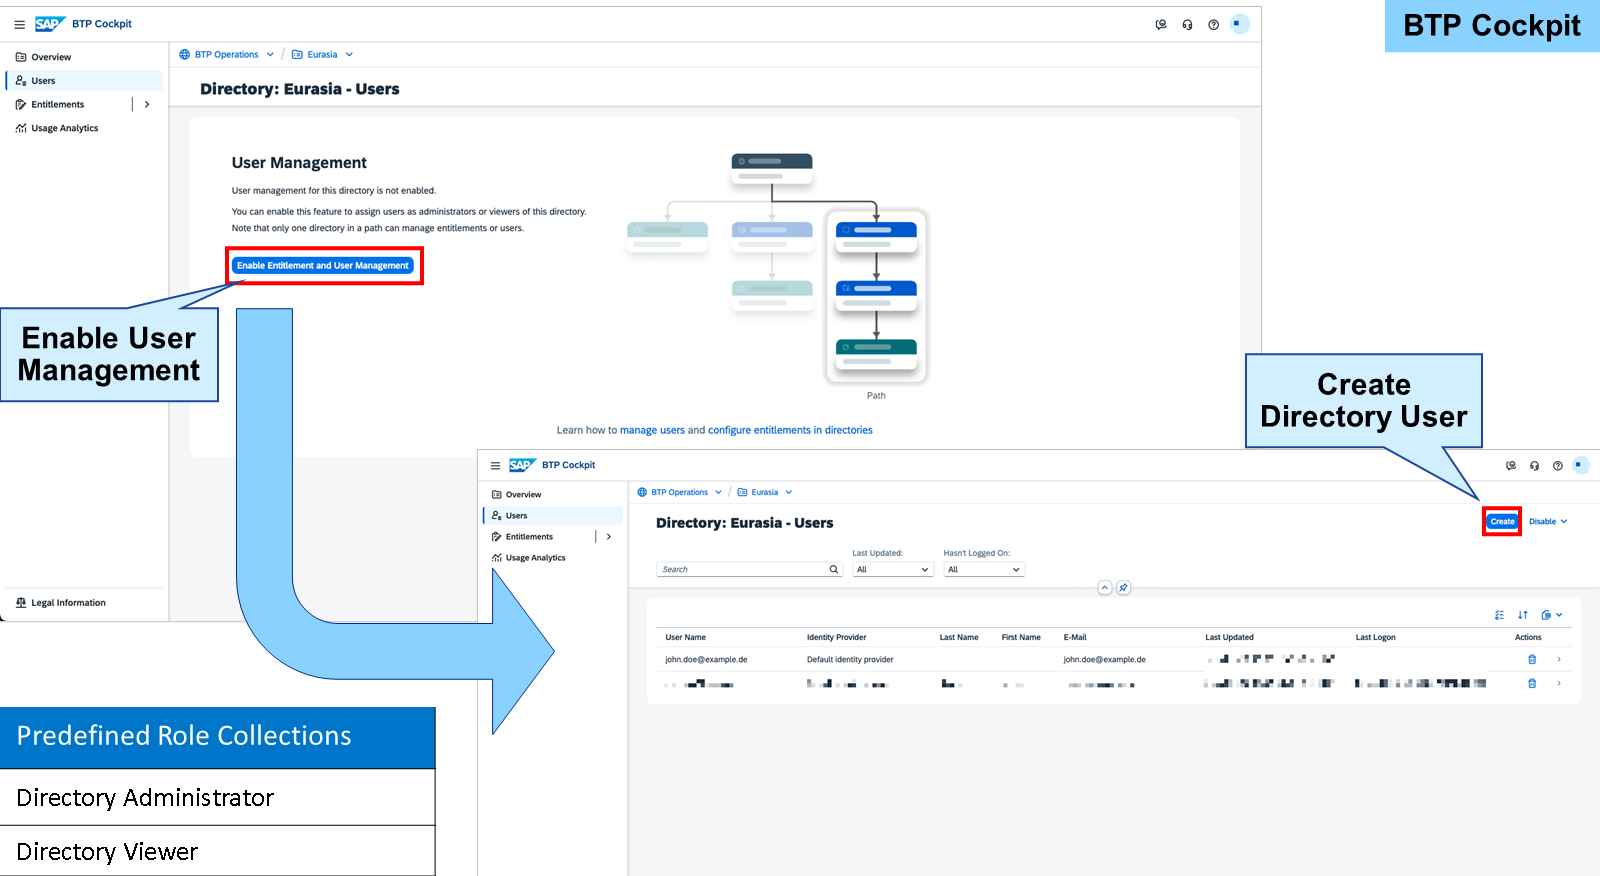
Task: Open the help icon in the users list window
Action: click(x=1557, y=466)
